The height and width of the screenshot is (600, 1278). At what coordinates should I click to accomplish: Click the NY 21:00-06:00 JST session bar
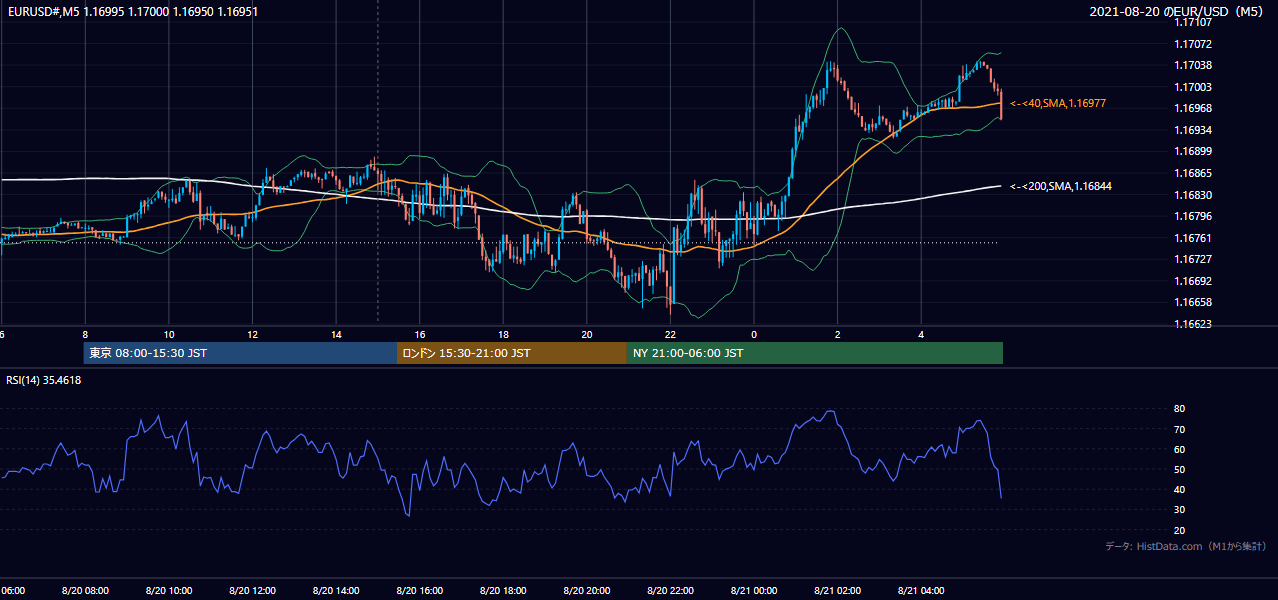(815, 353)
